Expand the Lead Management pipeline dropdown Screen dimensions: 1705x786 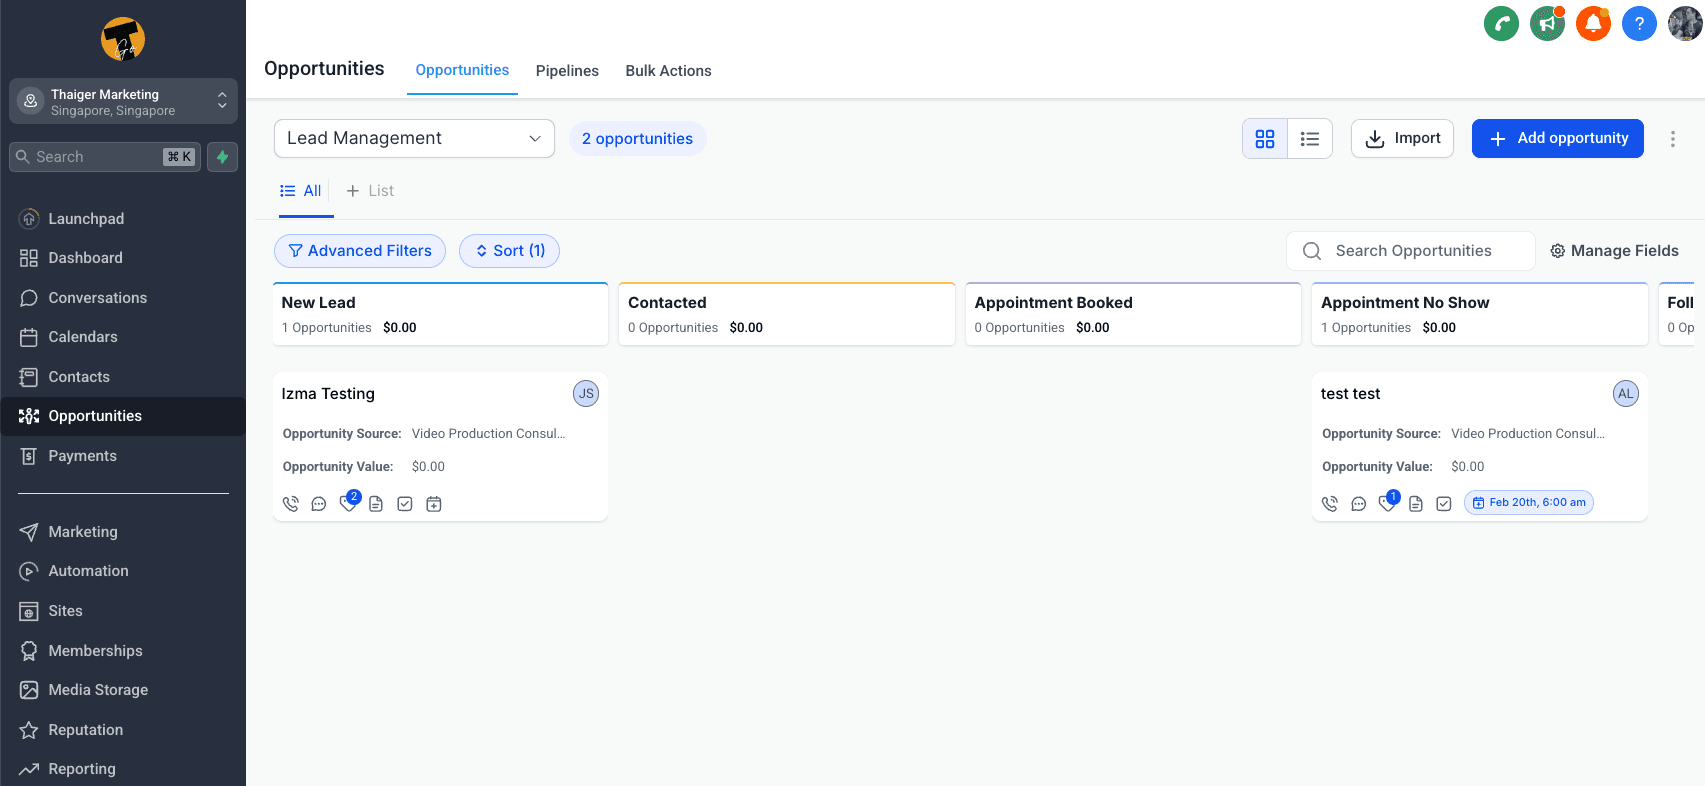point(414,139)
